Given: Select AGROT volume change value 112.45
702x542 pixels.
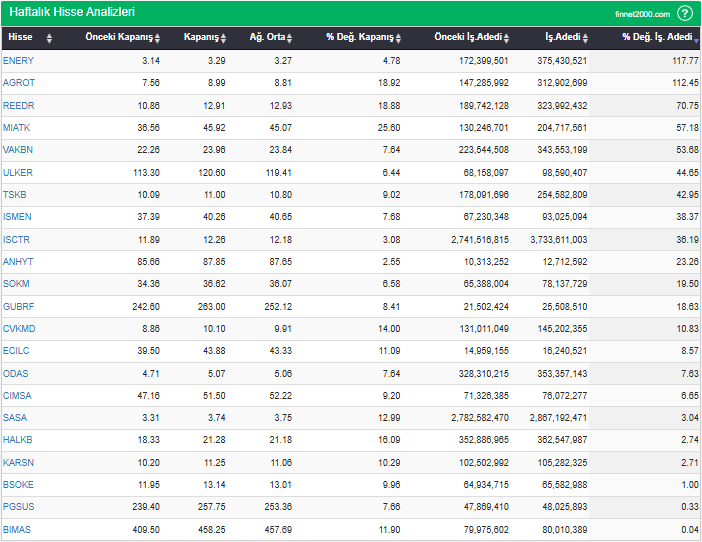Looking at the screenshot, I should [685, 83].
